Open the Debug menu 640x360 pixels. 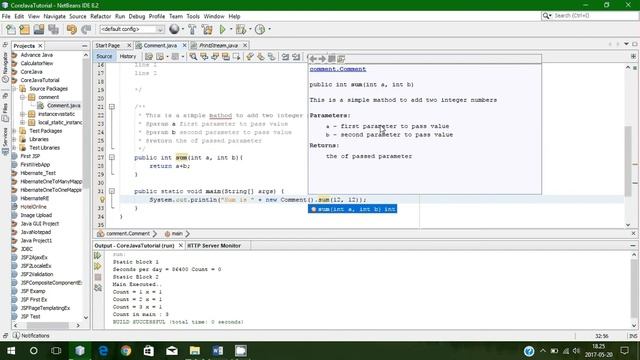point(137,16)
